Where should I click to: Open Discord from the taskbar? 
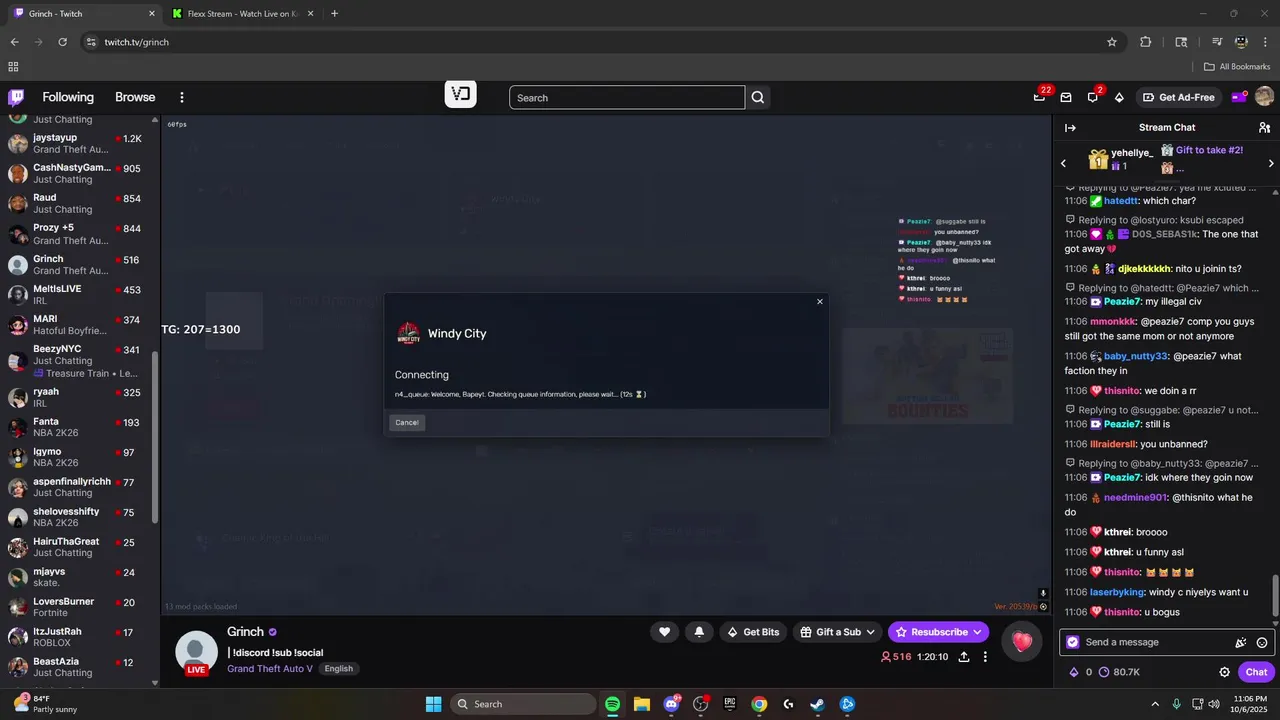pos(671,704)
